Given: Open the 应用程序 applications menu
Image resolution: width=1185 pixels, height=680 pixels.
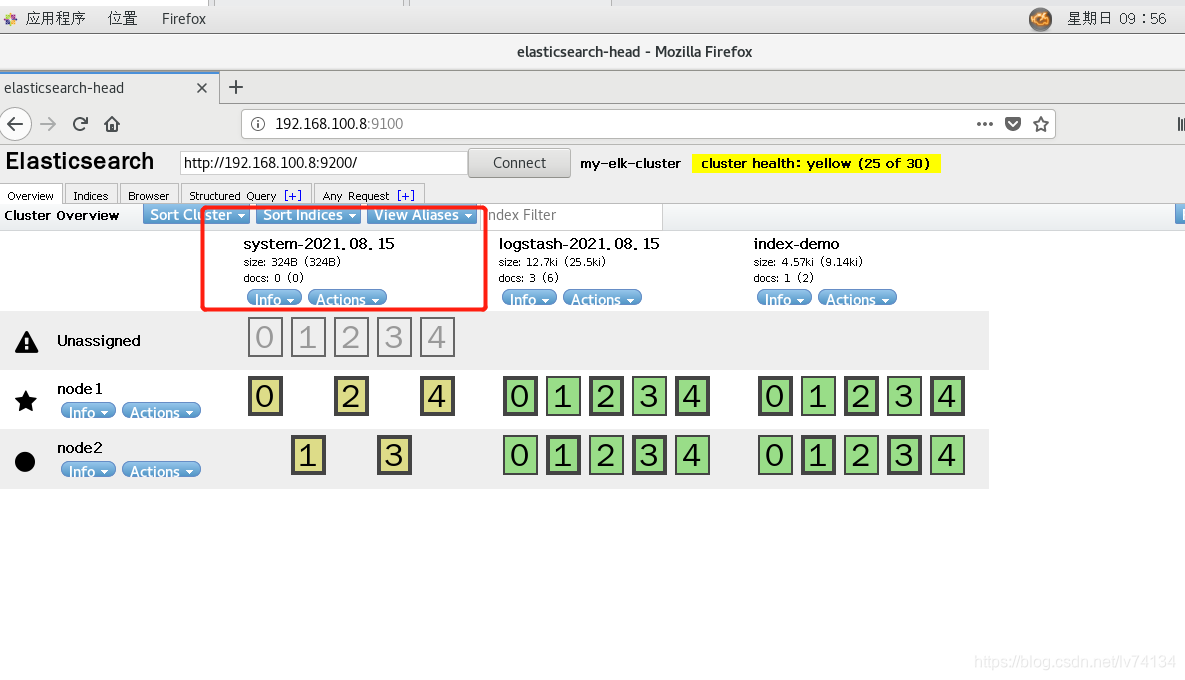Looking at the screenshot, I should pyautogui.click(x=55, y=19).
